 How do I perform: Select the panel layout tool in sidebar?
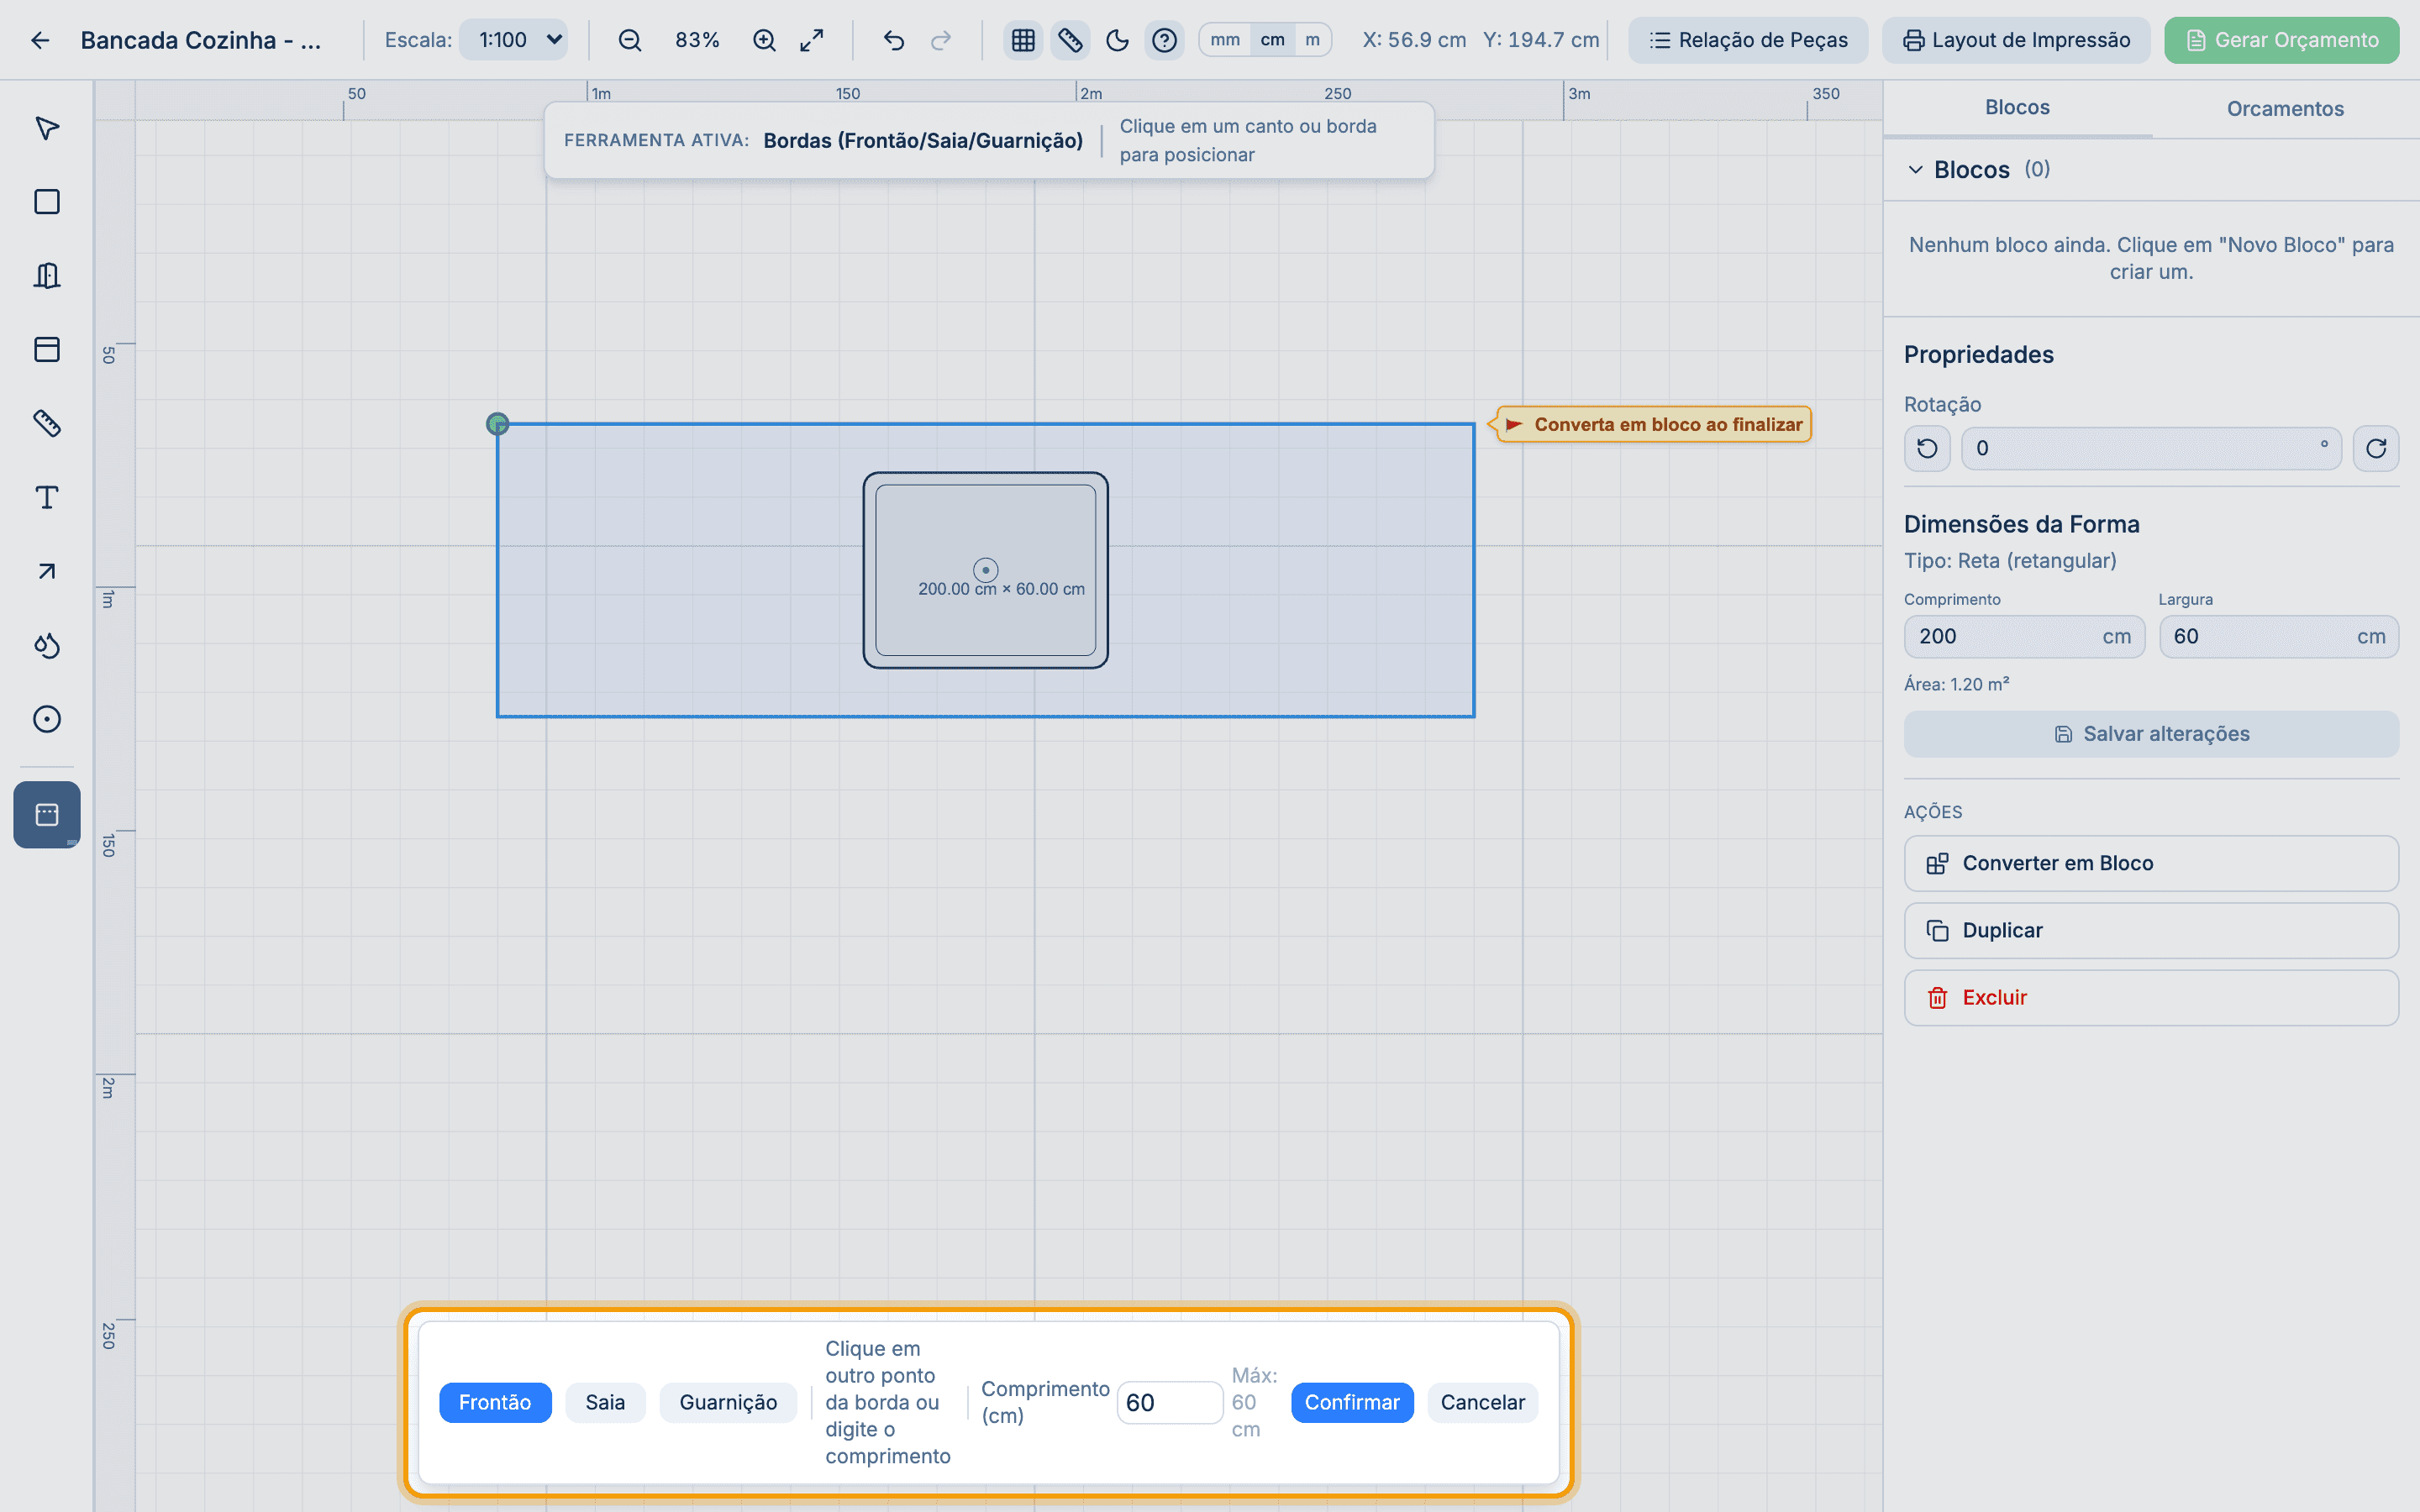(x=47, y=349)
